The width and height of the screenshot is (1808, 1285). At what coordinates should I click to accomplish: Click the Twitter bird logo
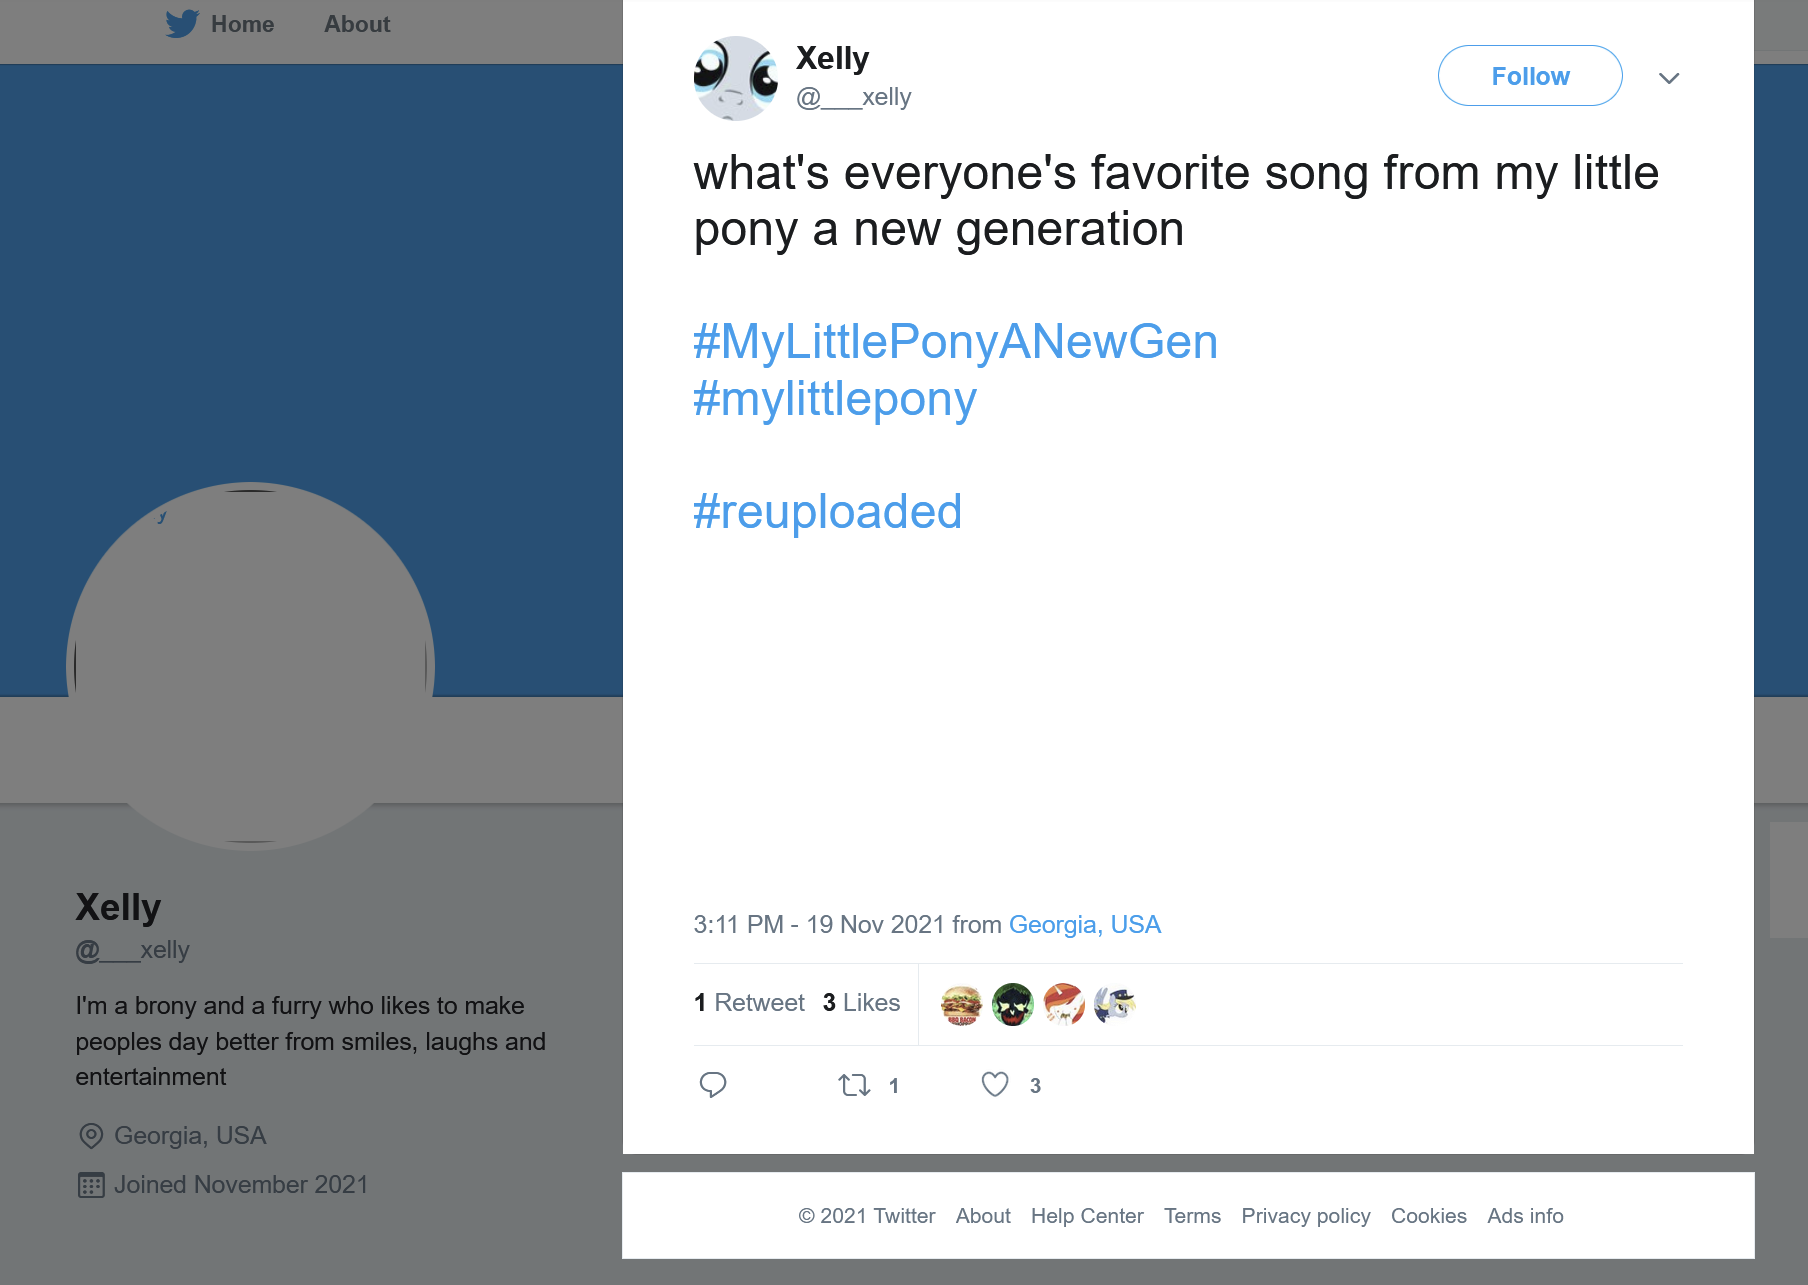click(x=182, y=24)
